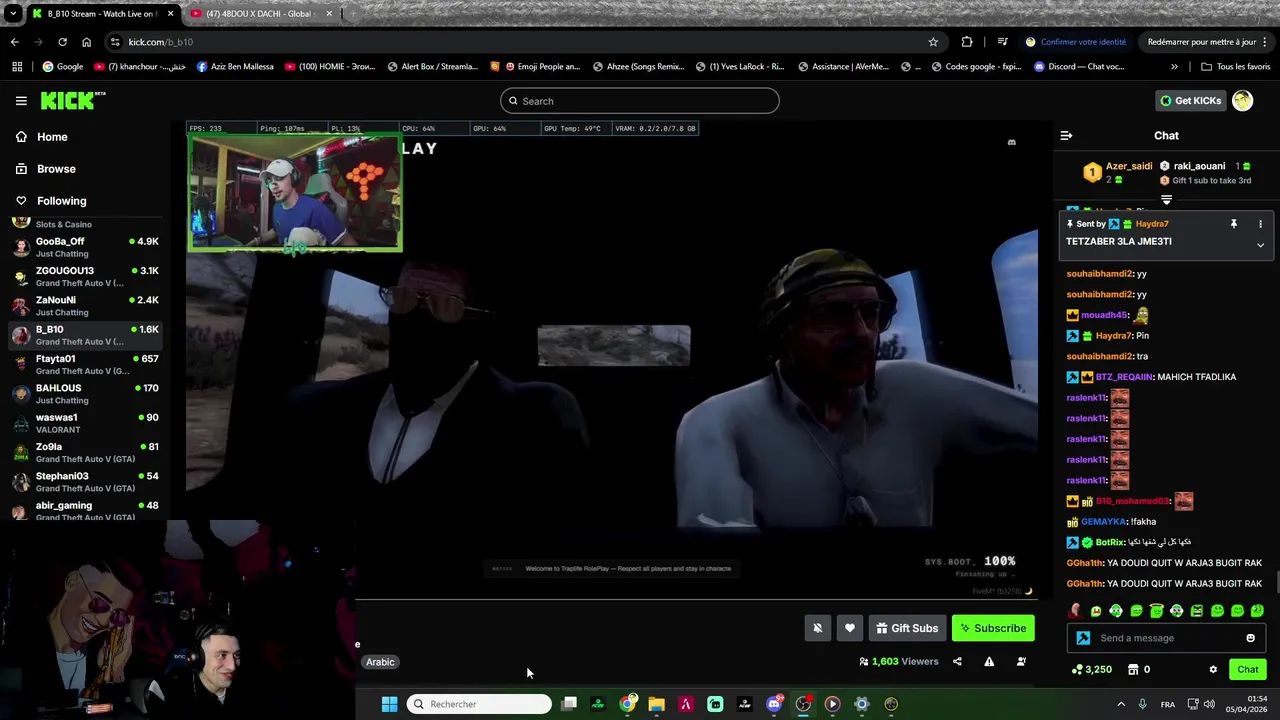Send message with Chat button
Image resolution: width=1280 pixels, height=720 pixels.
coord(1248,670)
